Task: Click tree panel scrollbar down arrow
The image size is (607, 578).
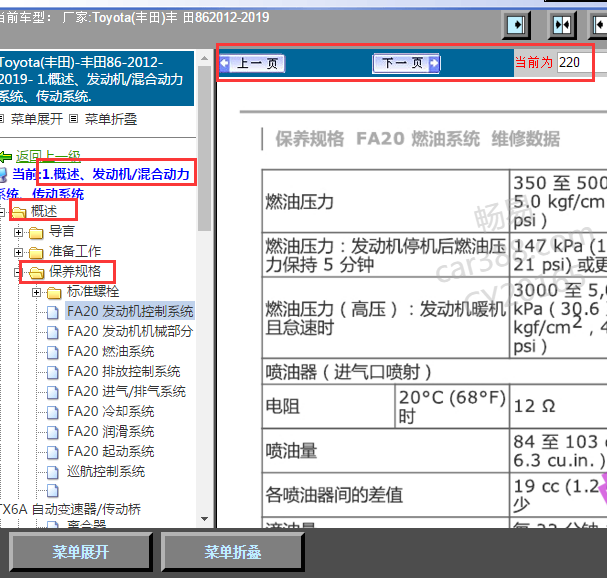Action: click(204, 519)
